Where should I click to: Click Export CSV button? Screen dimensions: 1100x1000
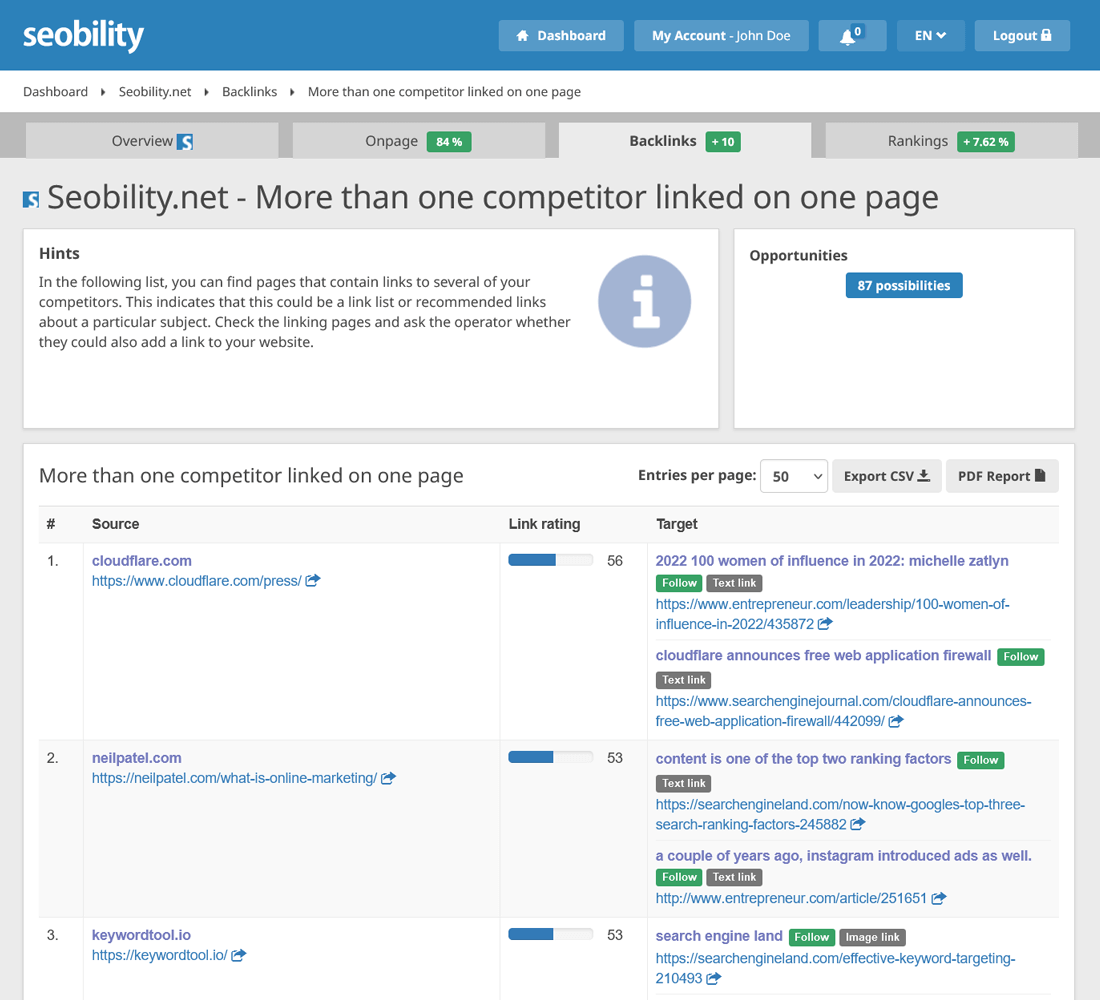coord(886,476)
